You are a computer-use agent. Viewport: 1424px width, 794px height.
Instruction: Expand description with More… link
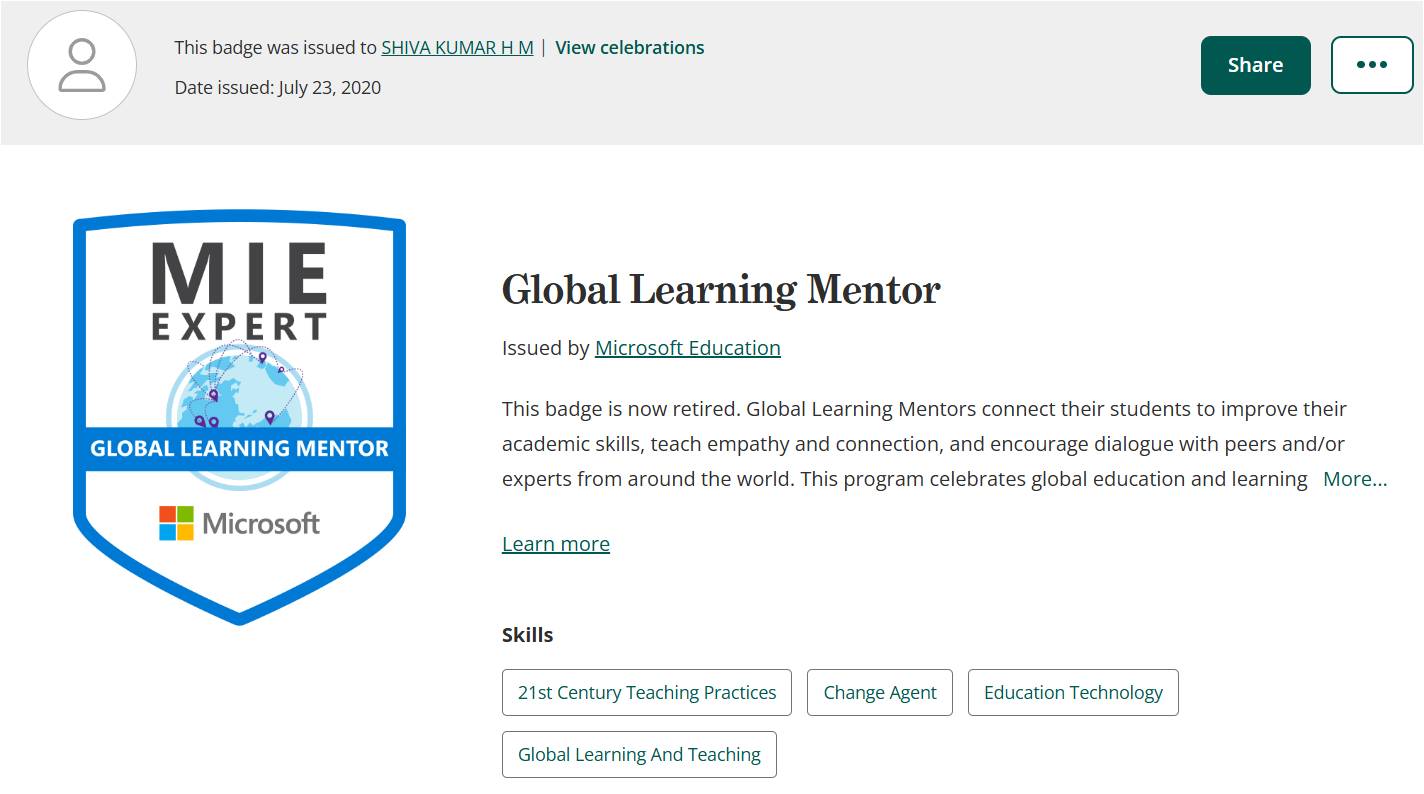pyautogui.click(x=1355, y=479)
